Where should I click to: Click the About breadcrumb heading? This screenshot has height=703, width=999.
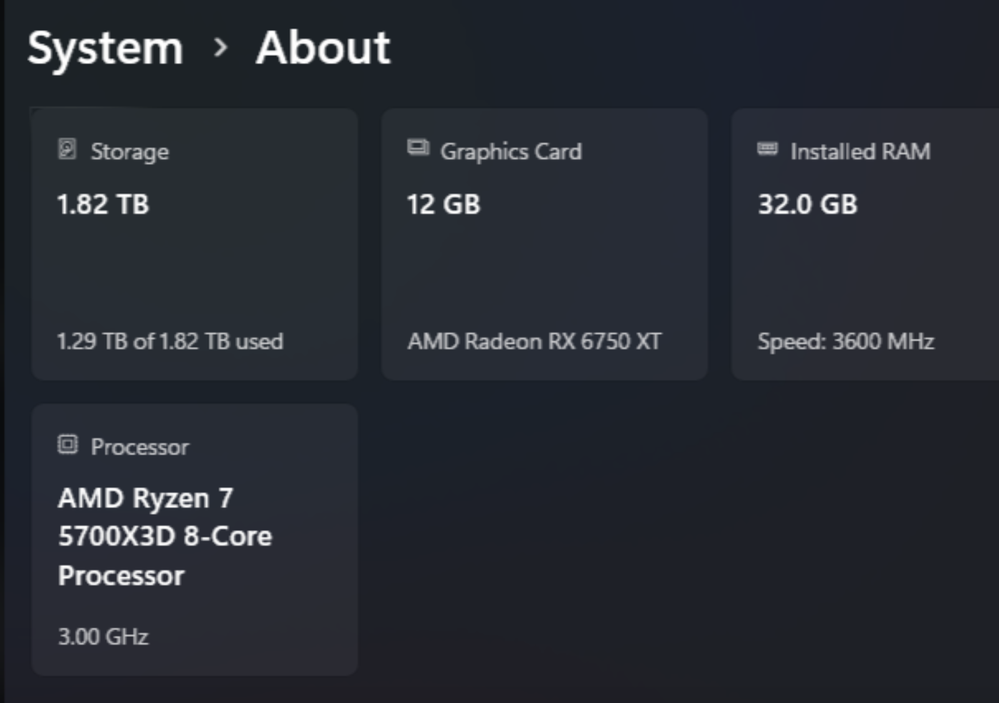pyautogui.click(x=323, y=48)
